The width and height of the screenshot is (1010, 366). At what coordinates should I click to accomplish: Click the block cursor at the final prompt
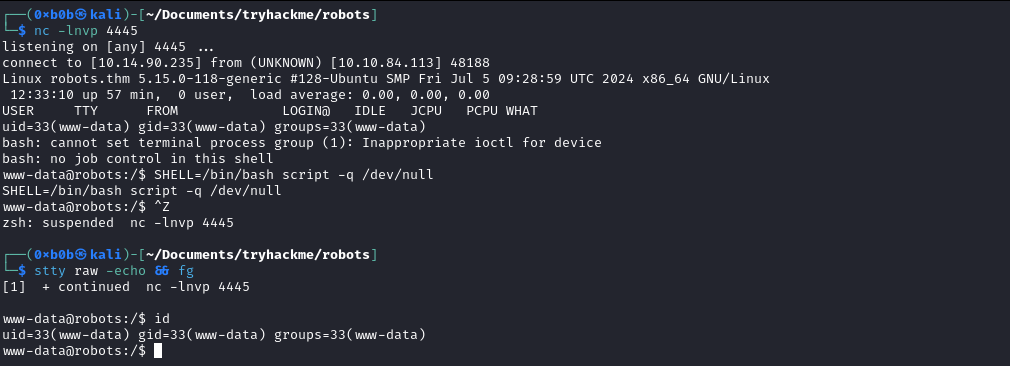158,351
